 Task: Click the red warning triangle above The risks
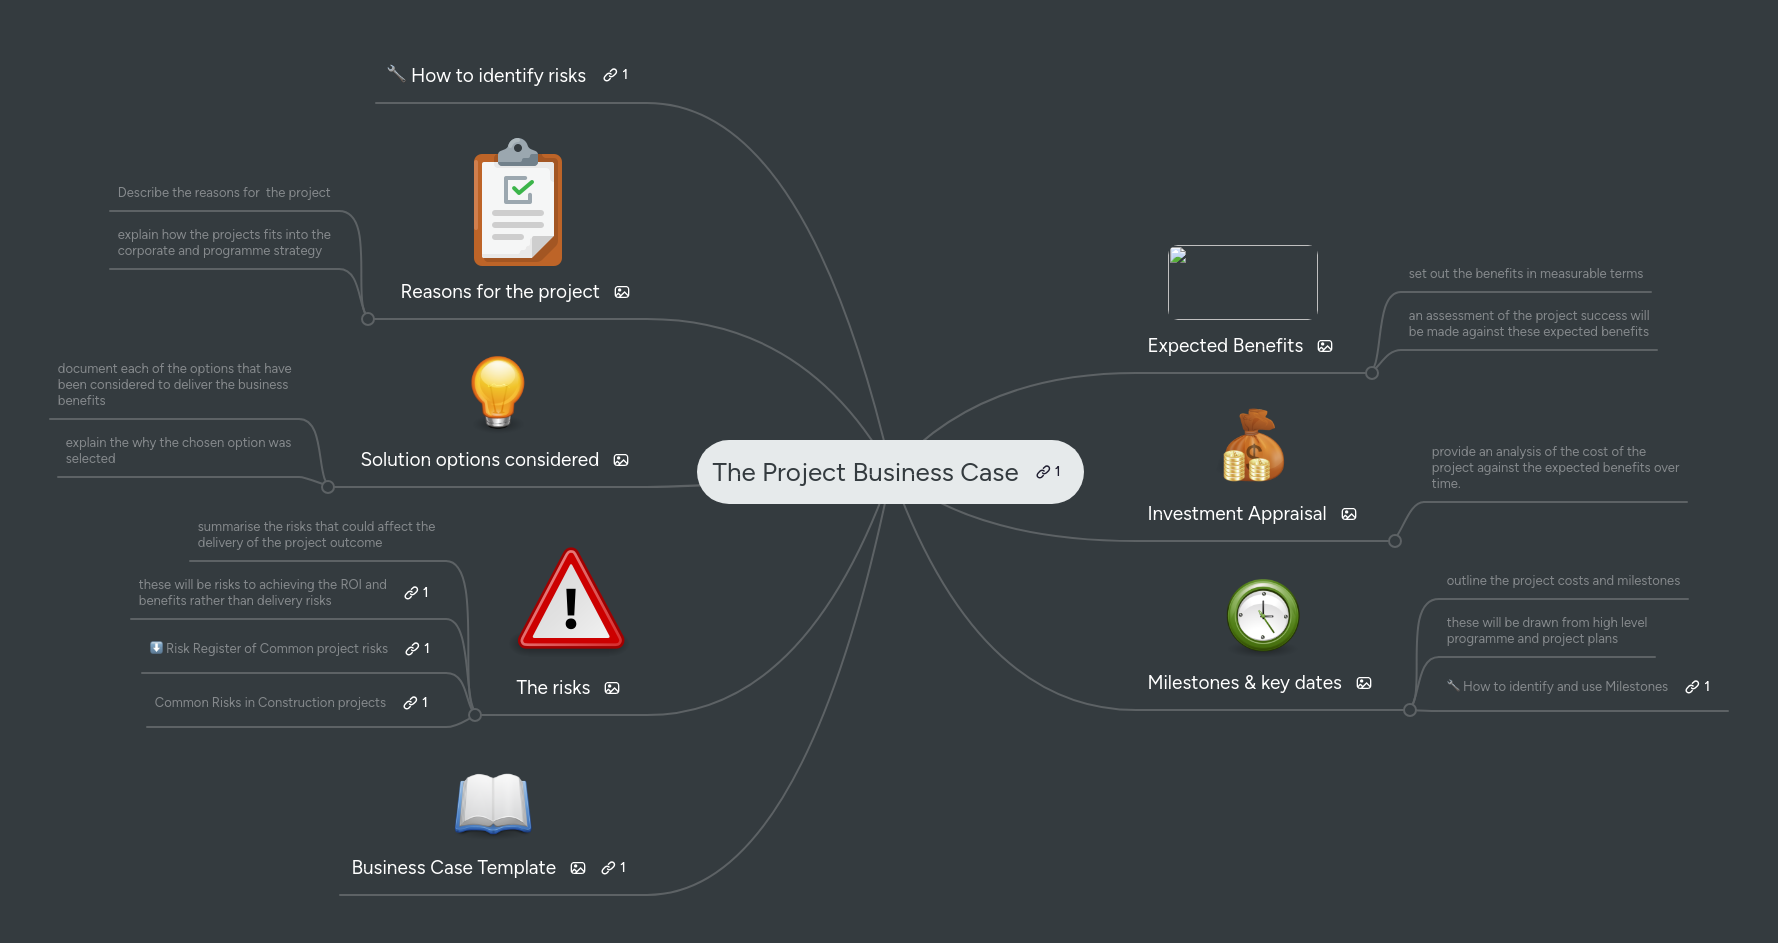(x=570, y=600)
